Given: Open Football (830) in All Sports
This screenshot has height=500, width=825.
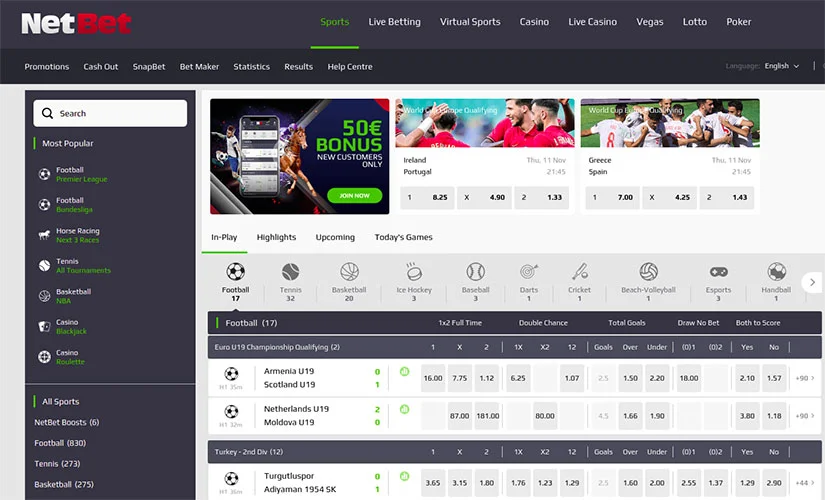Looking at the screenshot, I should 60,443.
